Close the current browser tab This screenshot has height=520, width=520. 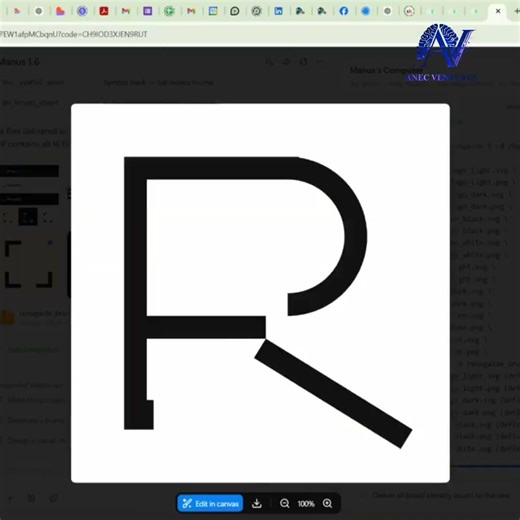498,11
